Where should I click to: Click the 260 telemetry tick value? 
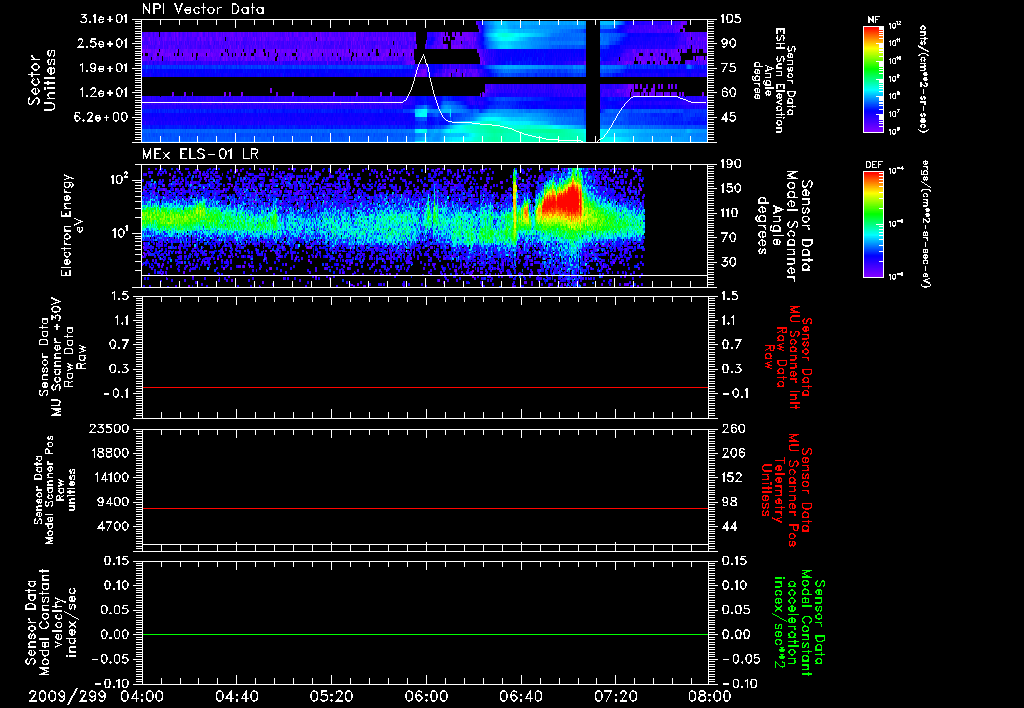click(x=731, y=428)
